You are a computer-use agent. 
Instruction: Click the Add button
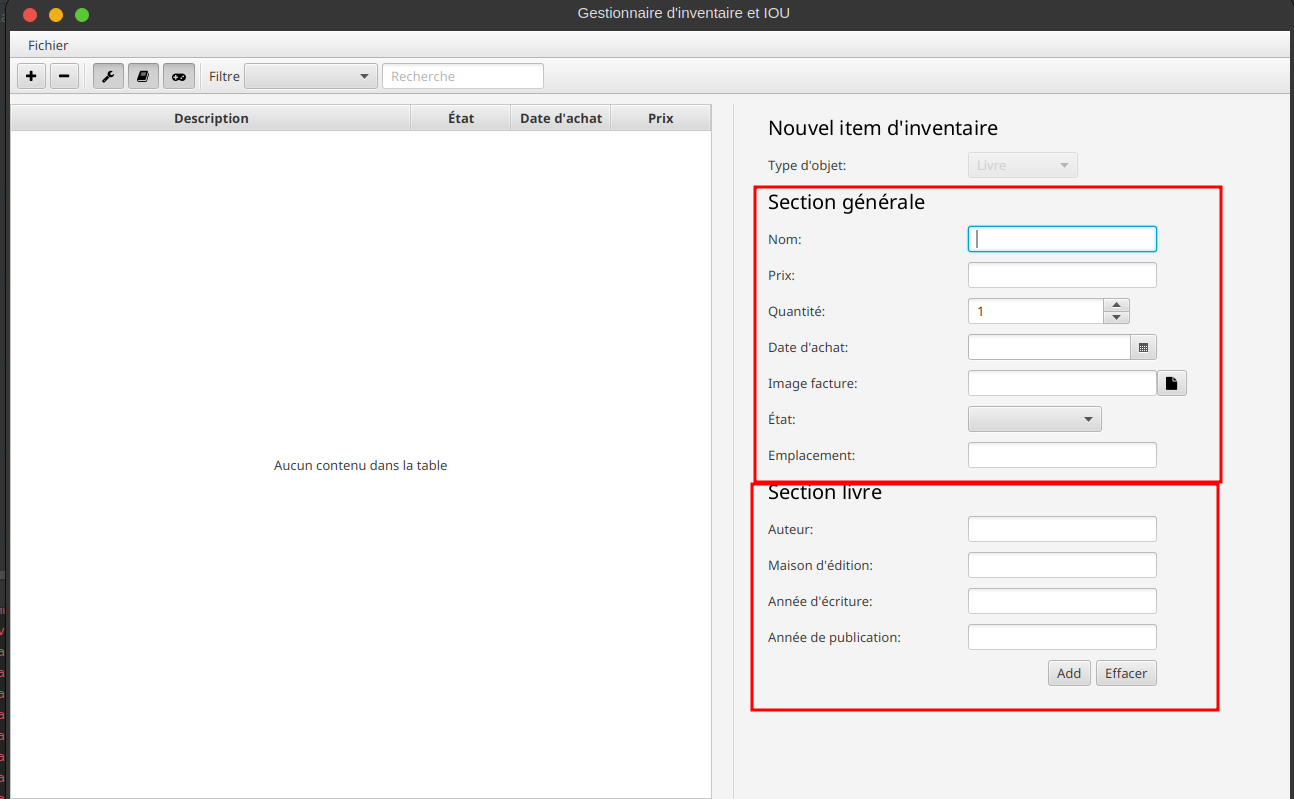click(x=1069, y=673)
